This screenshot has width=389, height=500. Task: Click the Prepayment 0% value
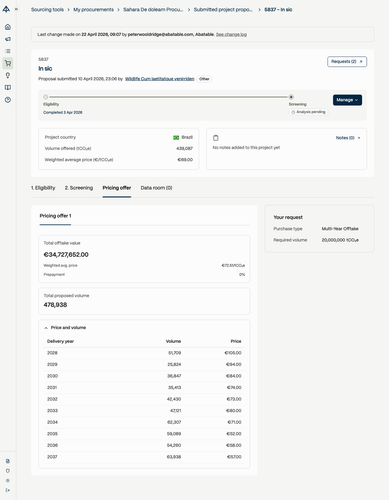tap(242, 275)
